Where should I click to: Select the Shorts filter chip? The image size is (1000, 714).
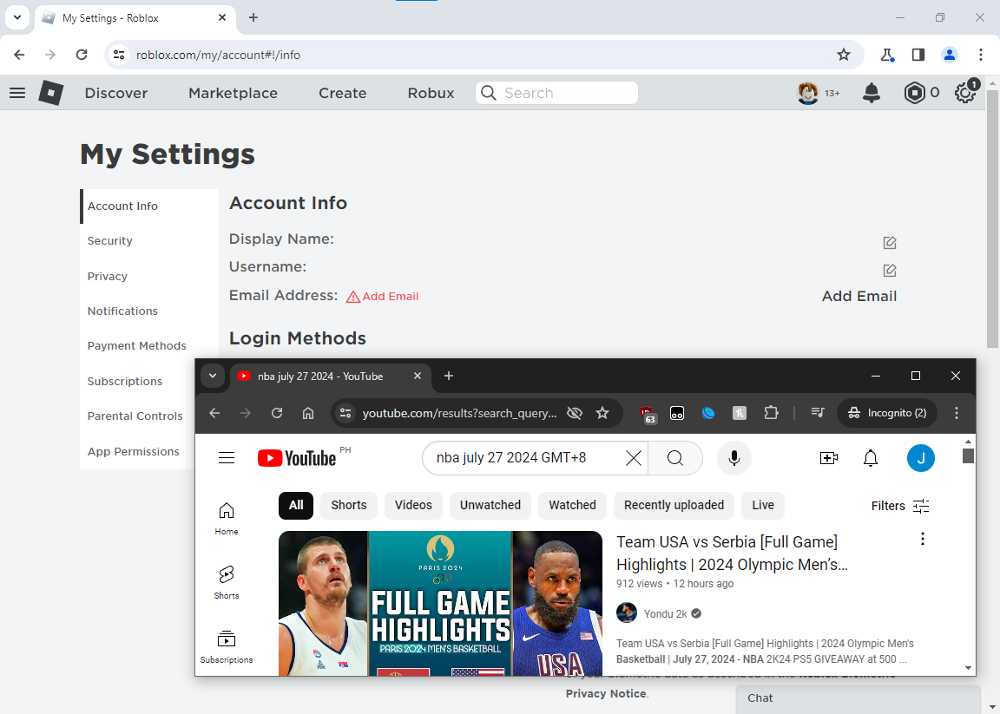(349, 505)
